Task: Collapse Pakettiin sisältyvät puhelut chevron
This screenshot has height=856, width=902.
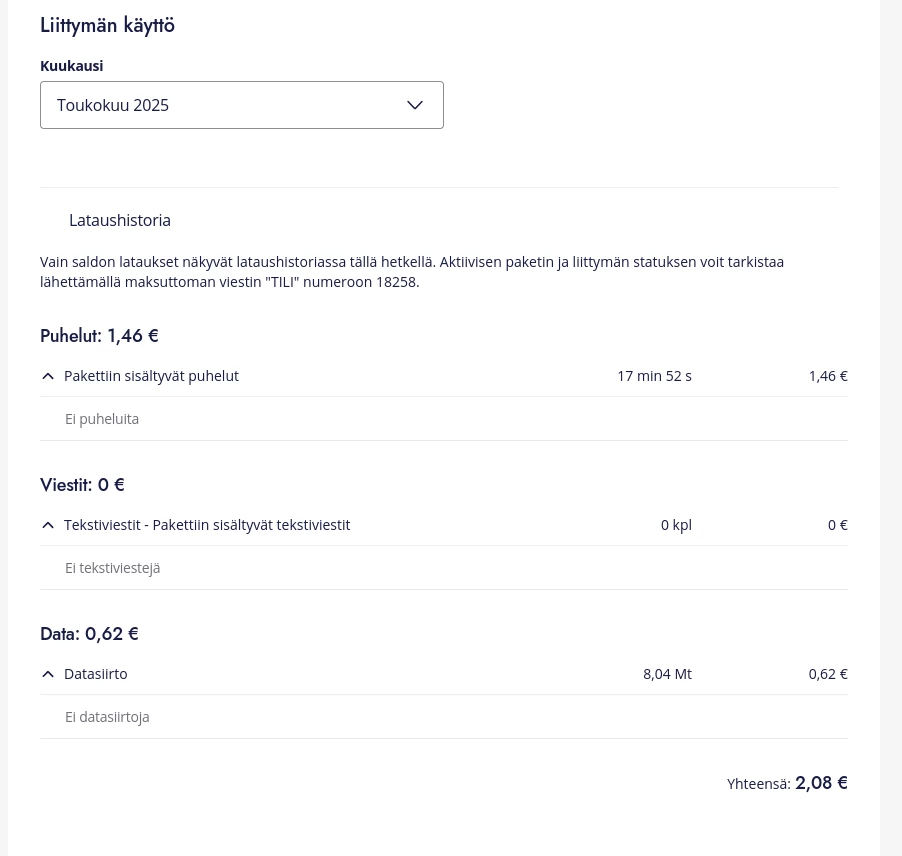Action: [x=48, y=376]
